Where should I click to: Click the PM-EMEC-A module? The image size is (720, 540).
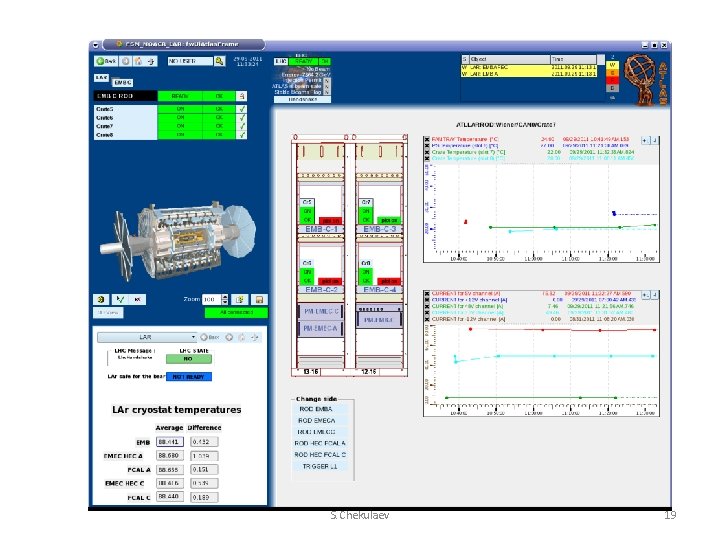pos(321,328)
